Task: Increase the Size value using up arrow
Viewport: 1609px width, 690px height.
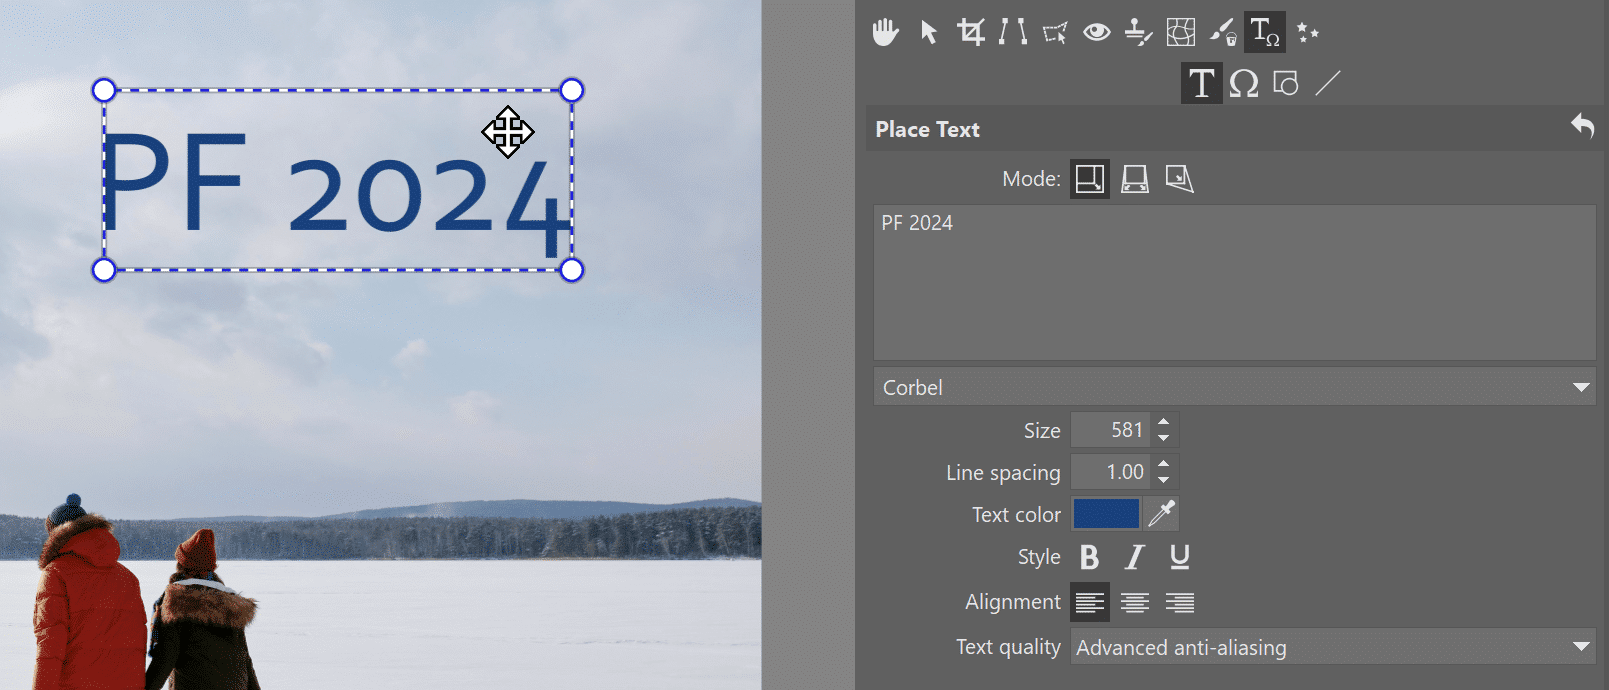Action: point(1164,423)
